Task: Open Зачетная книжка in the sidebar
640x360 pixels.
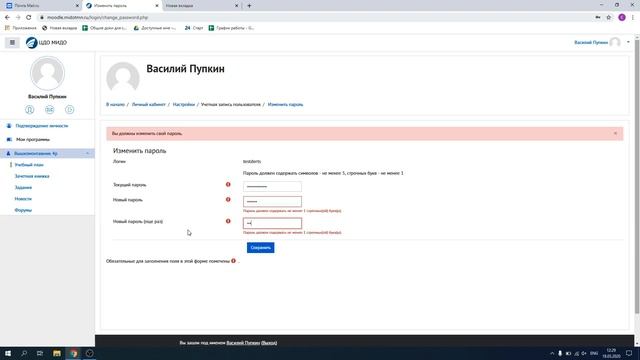Action: point(32,176)
